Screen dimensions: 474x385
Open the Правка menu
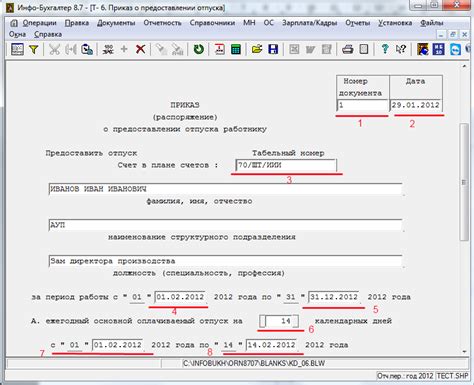tap(77, 23)
